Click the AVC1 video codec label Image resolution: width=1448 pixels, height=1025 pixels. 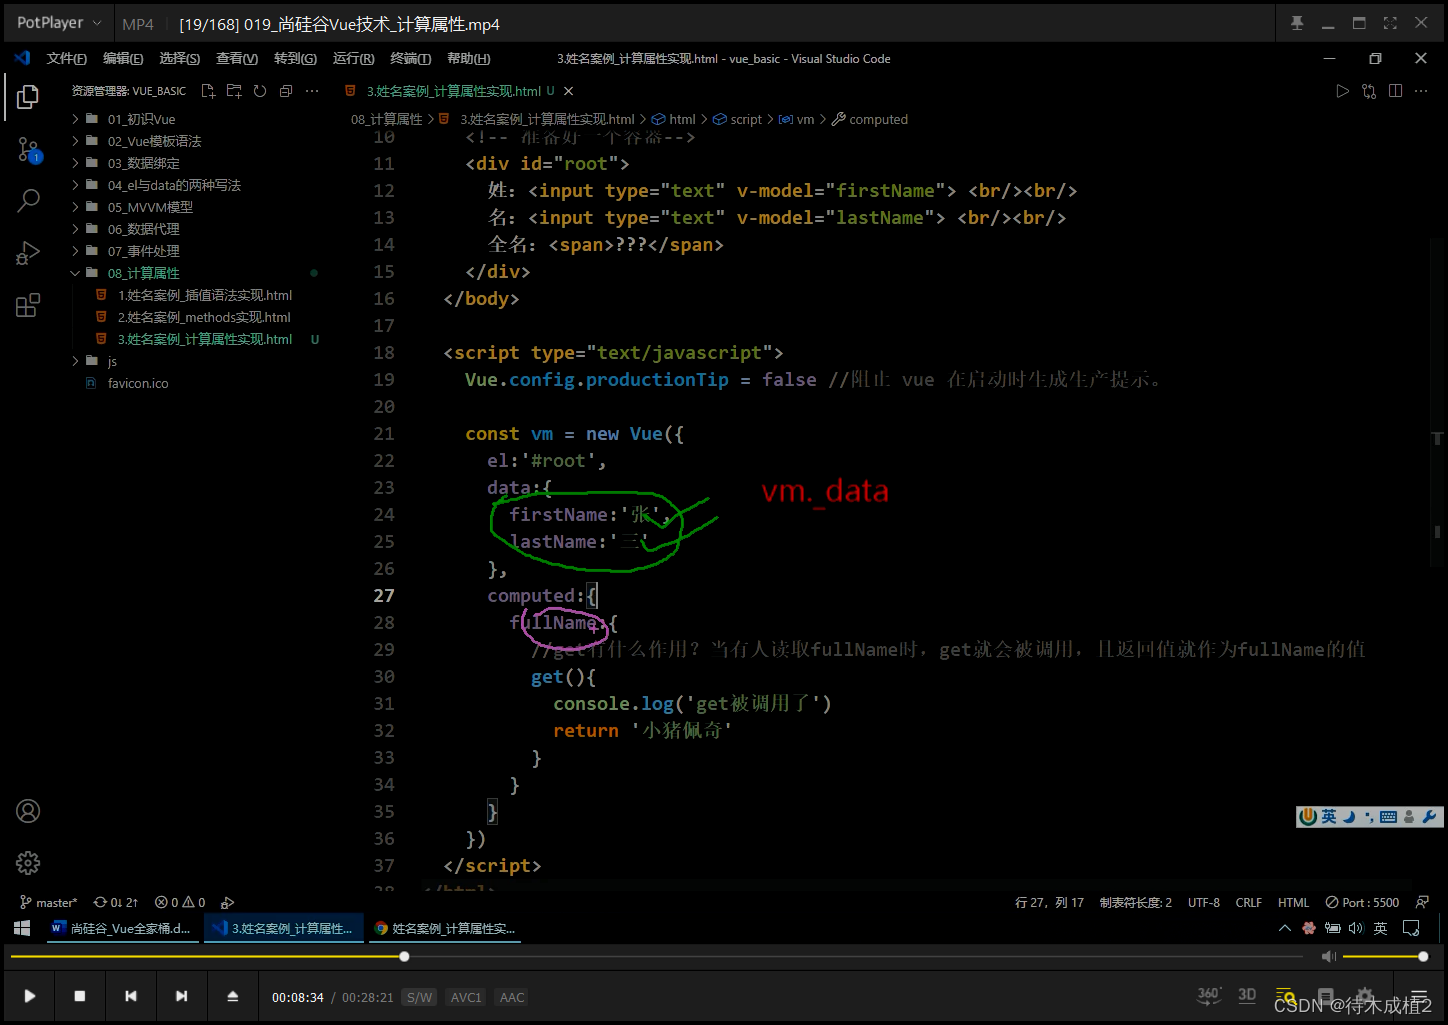point(466,997)
